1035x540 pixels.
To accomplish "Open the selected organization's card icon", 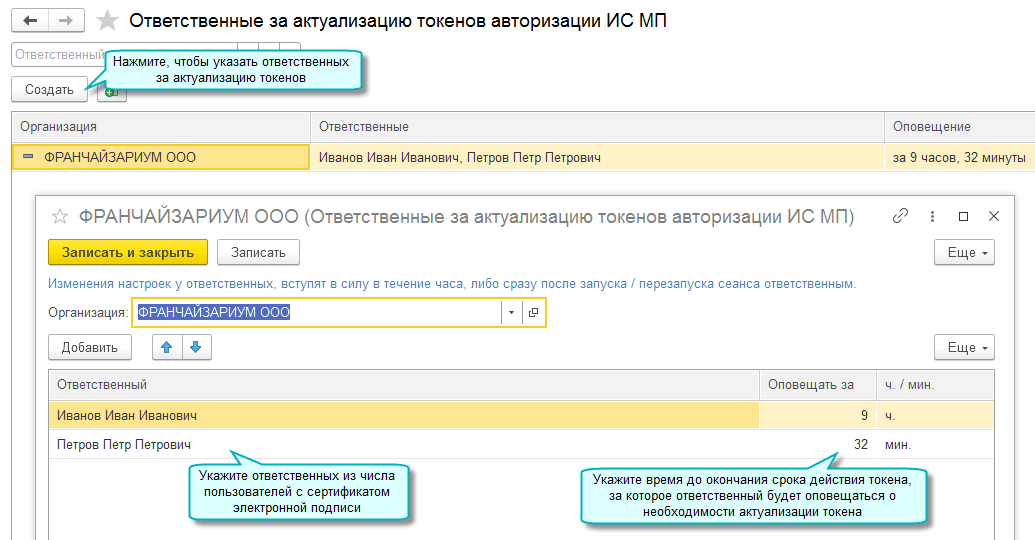I will click(534, 313).
